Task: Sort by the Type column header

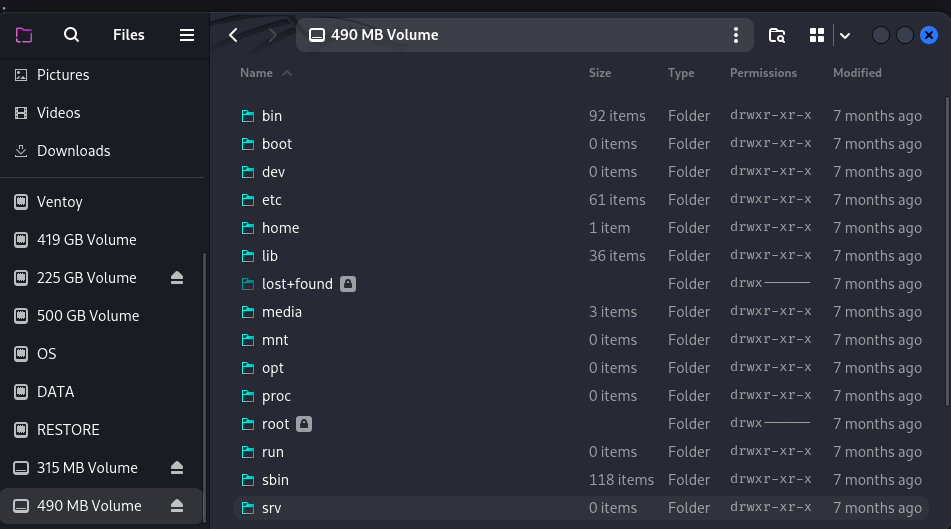Action: [x=681, y=73]
